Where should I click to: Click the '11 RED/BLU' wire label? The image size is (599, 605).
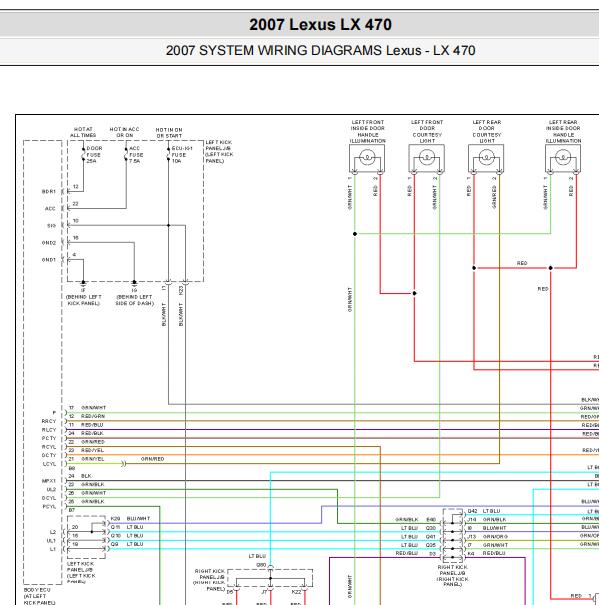86,425
